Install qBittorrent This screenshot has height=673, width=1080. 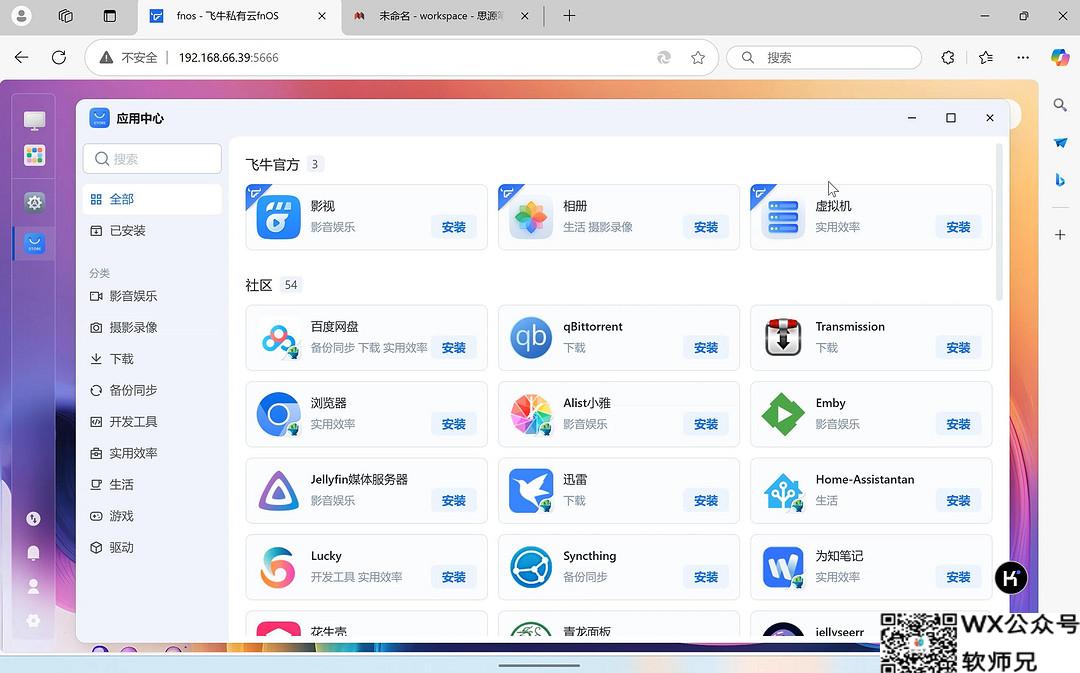point(706,348)
